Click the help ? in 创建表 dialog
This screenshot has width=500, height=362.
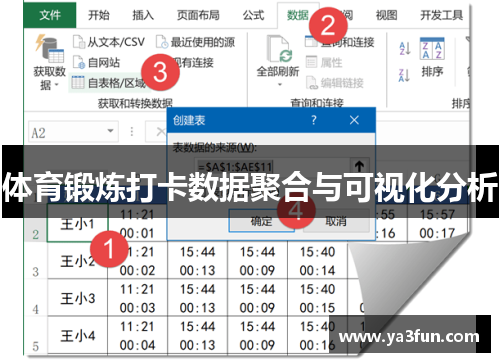click(313, 120)
